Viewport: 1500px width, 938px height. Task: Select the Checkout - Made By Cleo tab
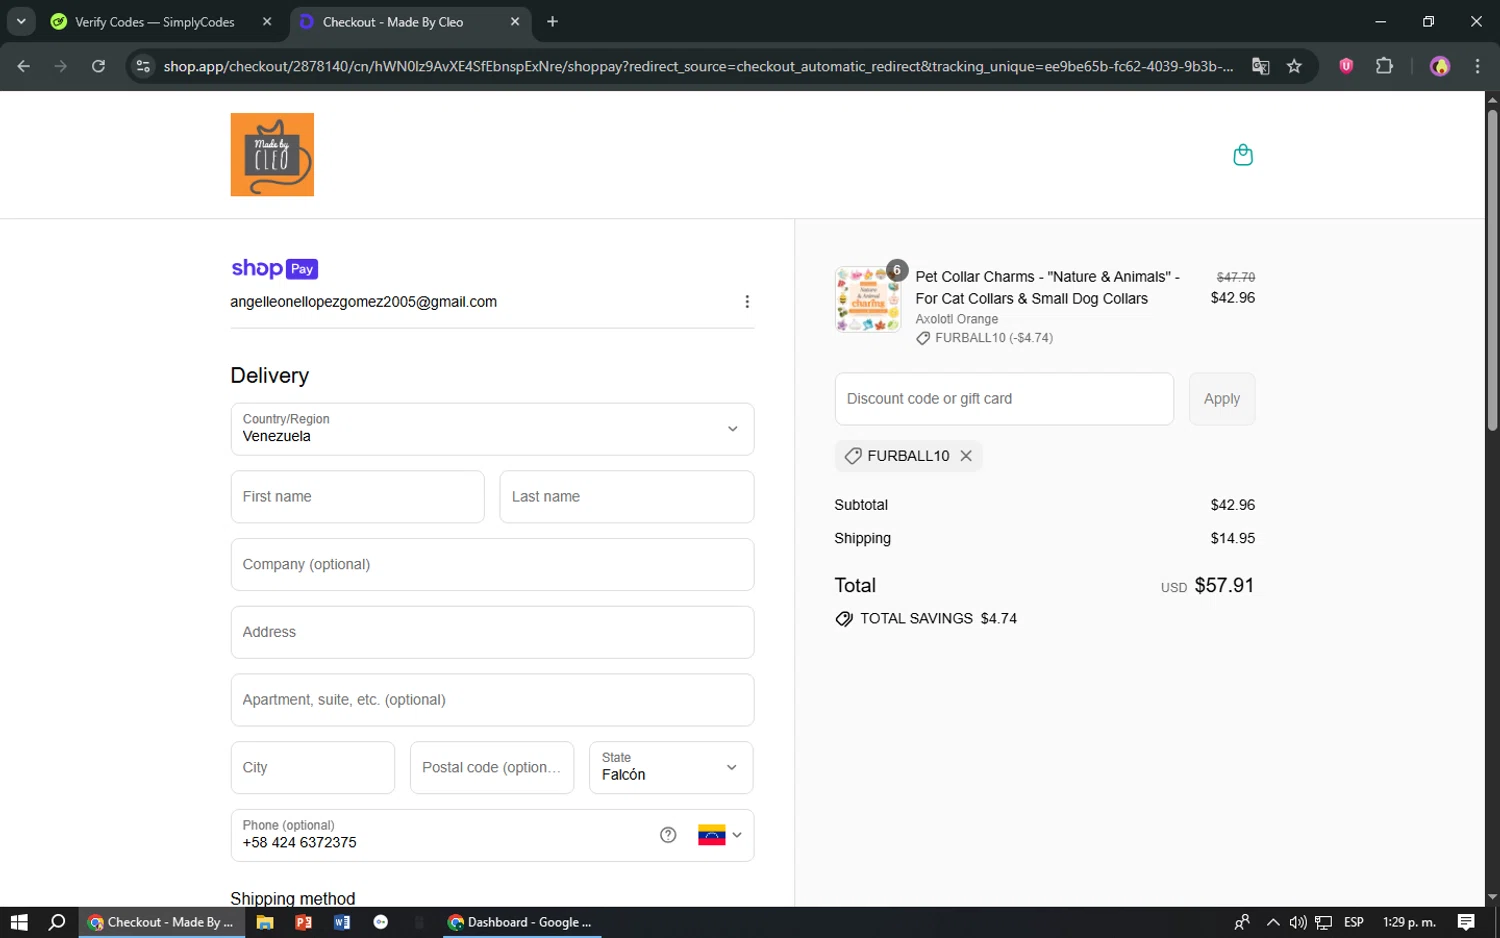393,22
